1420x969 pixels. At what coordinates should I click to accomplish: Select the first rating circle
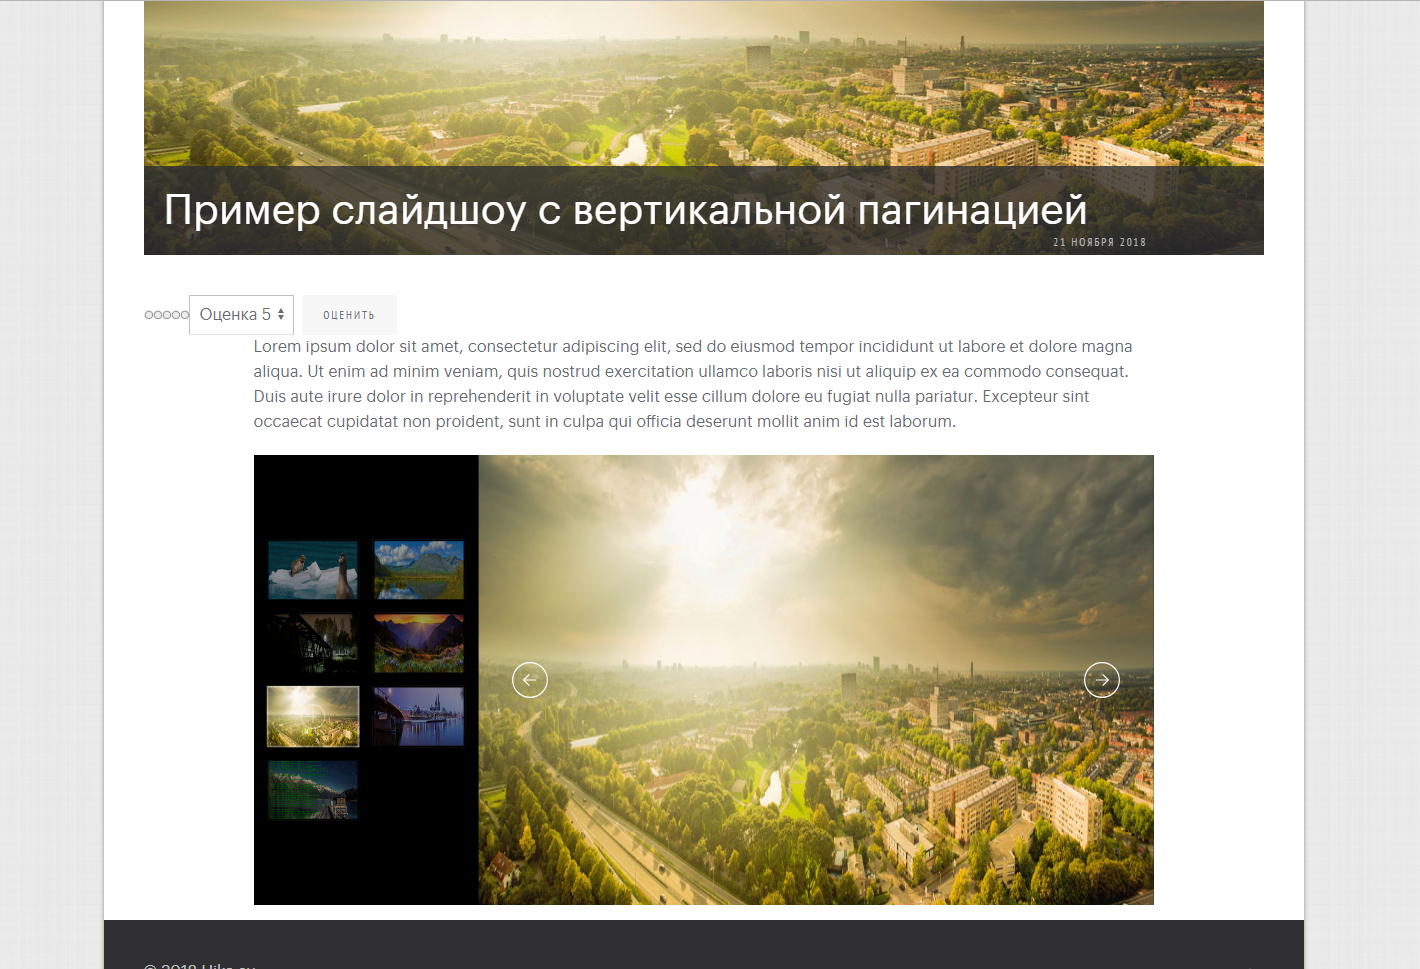point(149,315)
